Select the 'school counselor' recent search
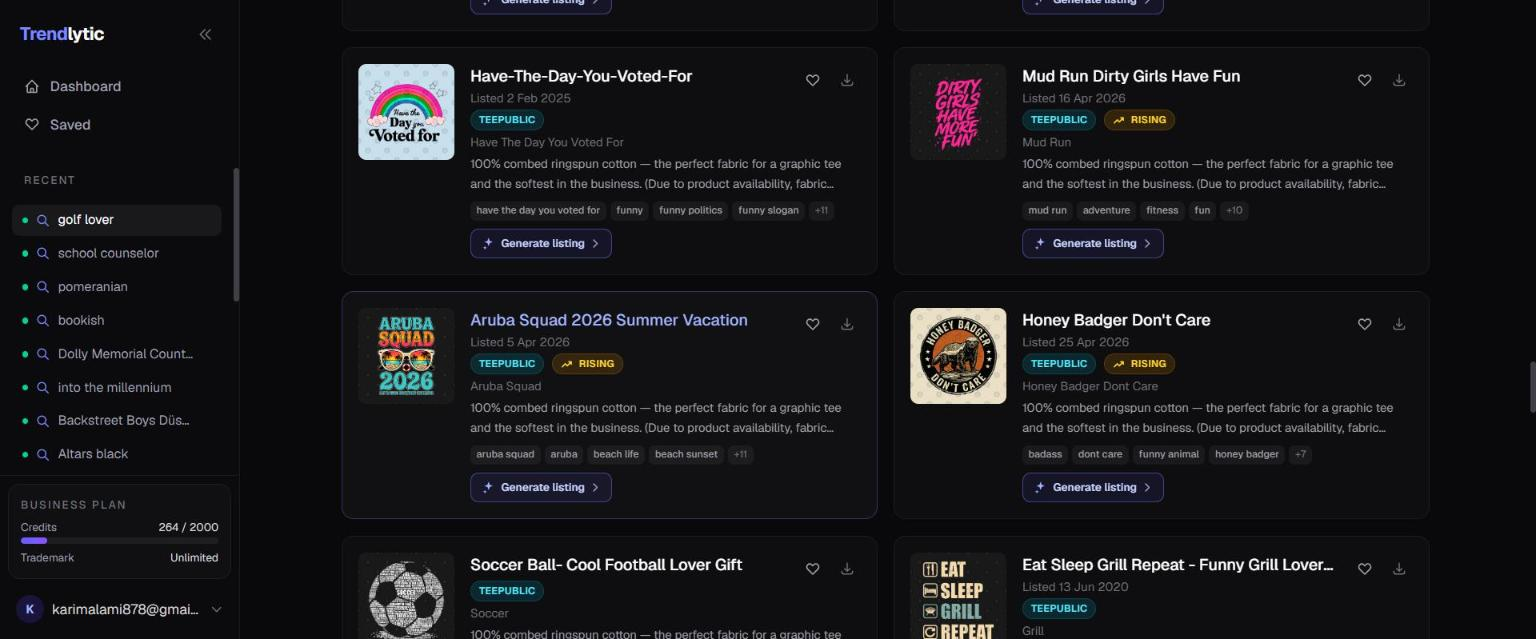 point(117,253)
